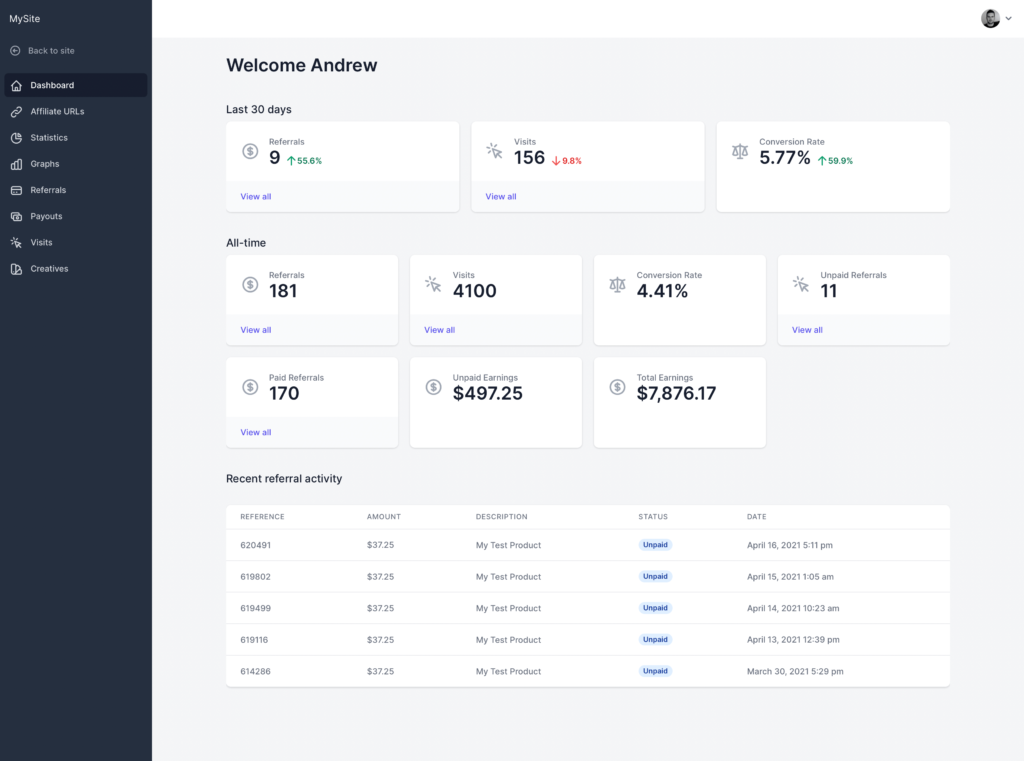Switch to the Dashboard menu item
The image size is (1024, 761).
point(50,85)
